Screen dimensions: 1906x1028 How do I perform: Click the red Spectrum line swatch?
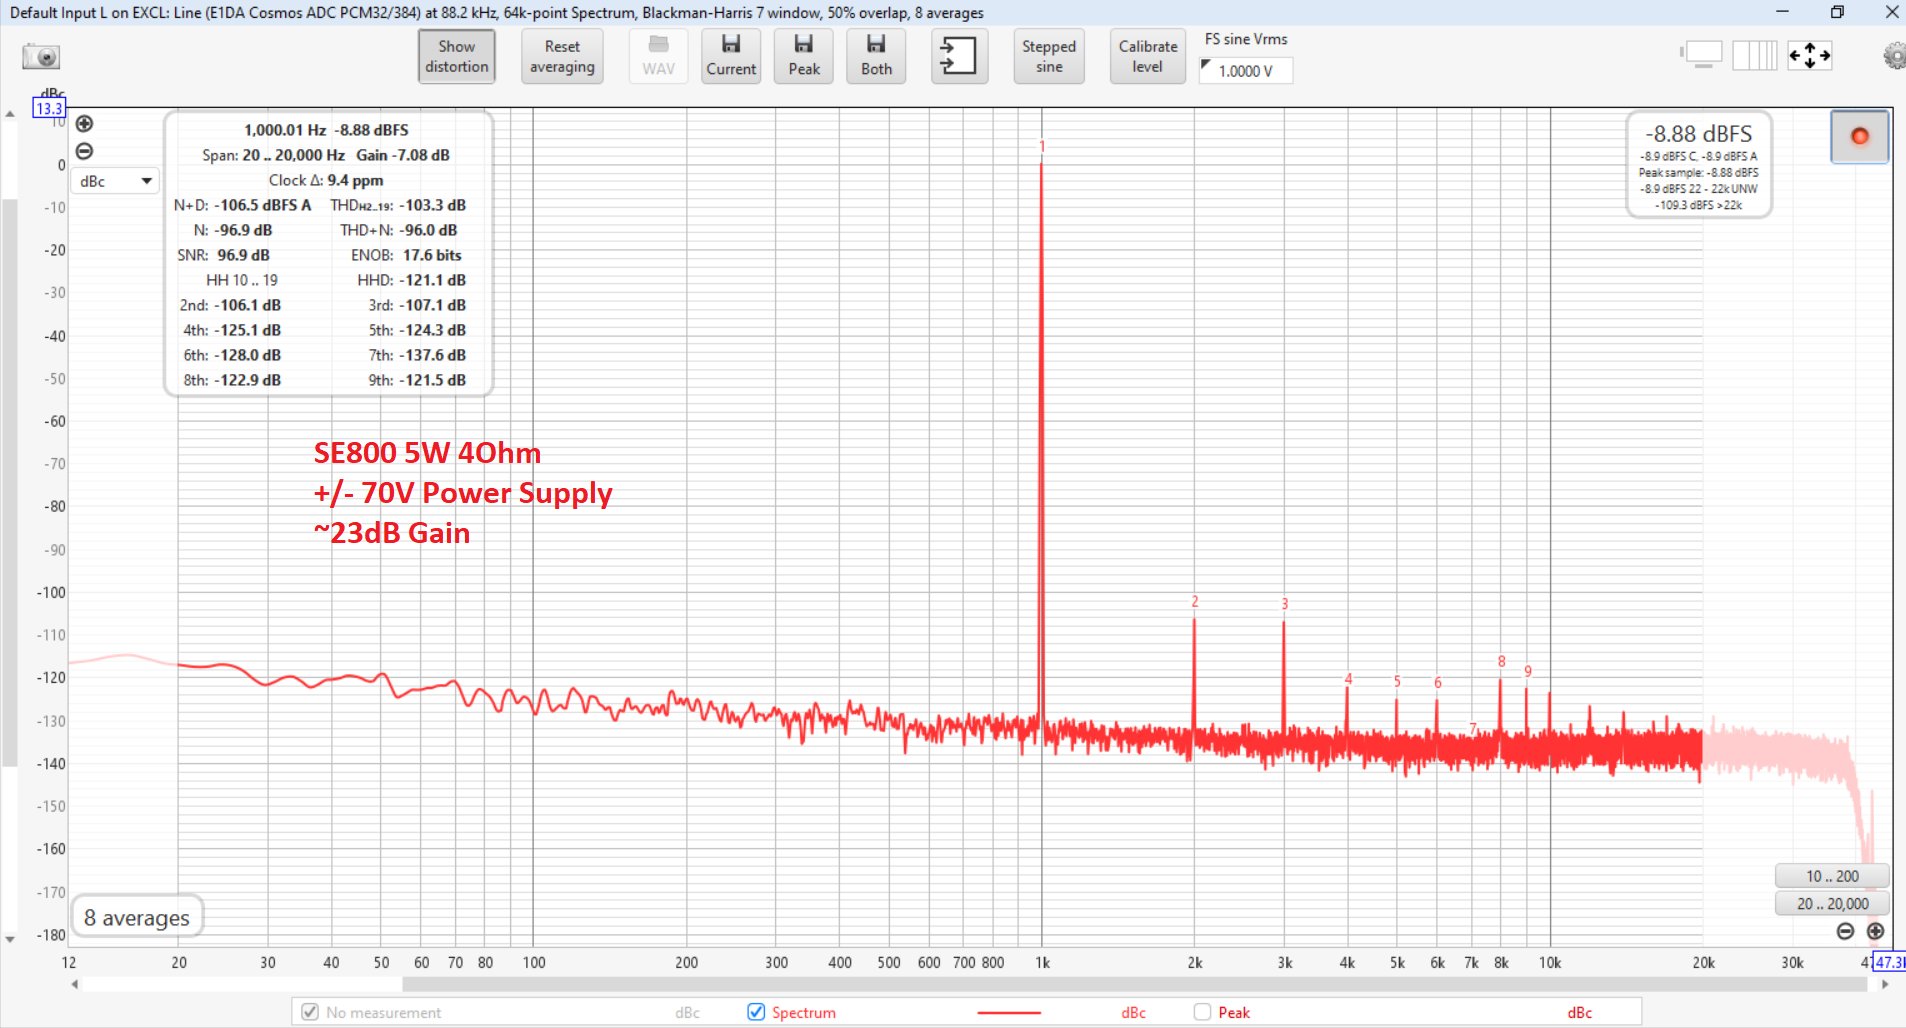(1008, 1013)
